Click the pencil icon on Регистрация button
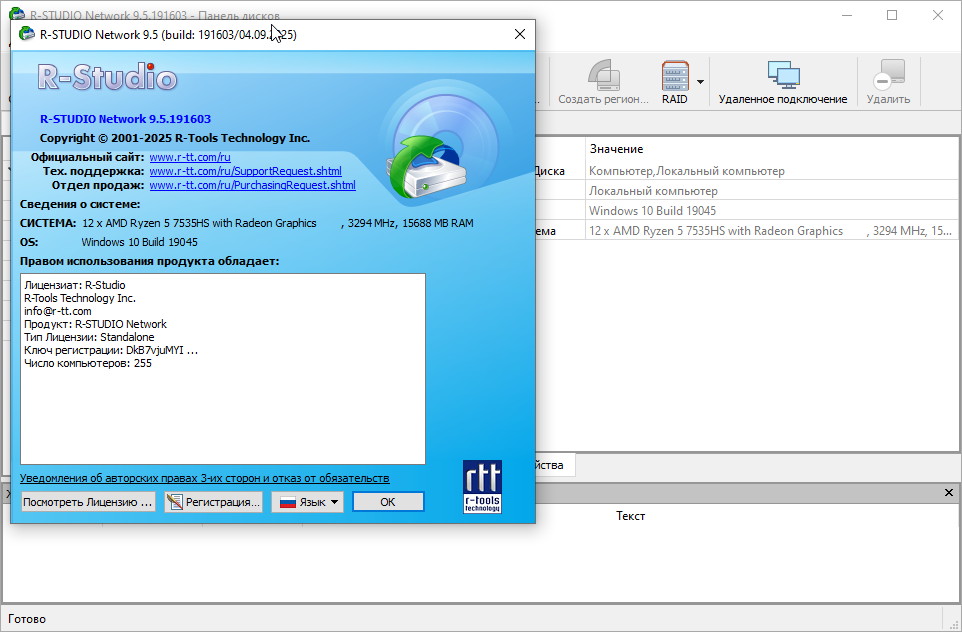Image resolution: width=962 pixels, height=632 pixels. [175, 502]
